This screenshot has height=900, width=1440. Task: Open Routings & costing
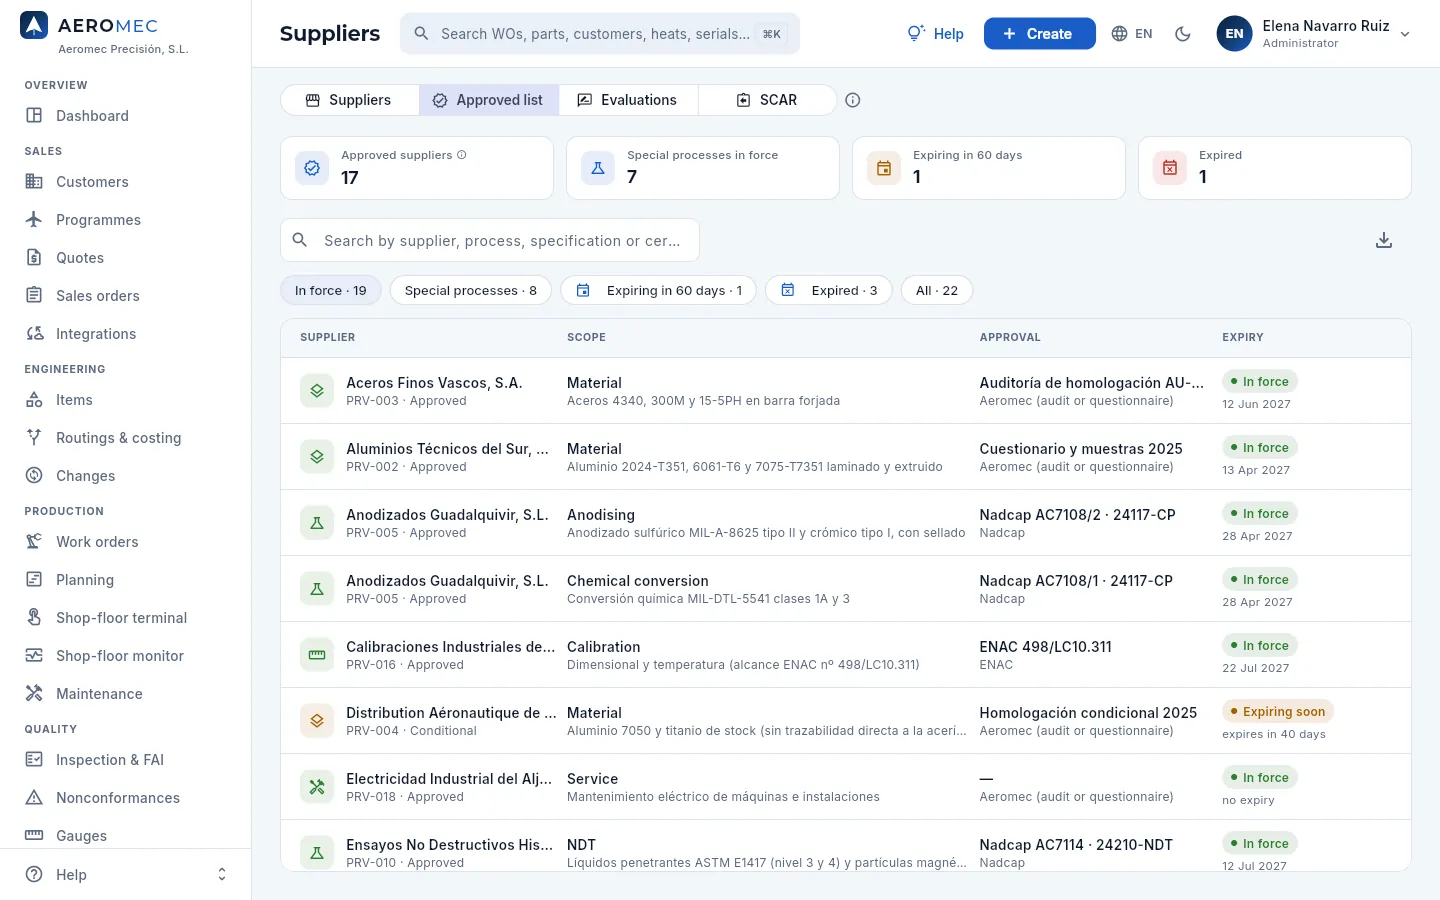(x=125, y=438)
